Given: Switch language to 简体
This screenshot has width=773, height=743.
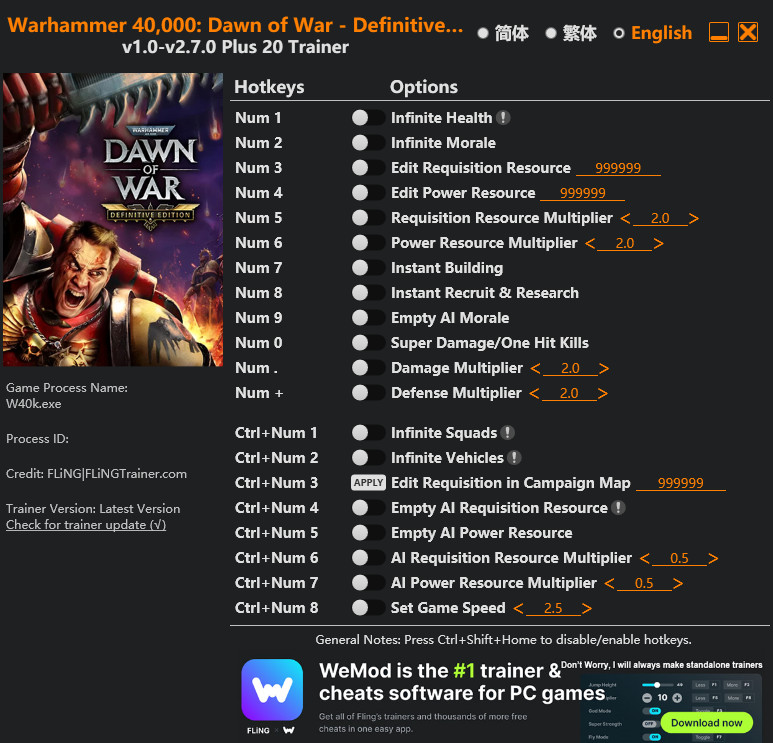Looking at the screenshot, I should tap(483, 33).
